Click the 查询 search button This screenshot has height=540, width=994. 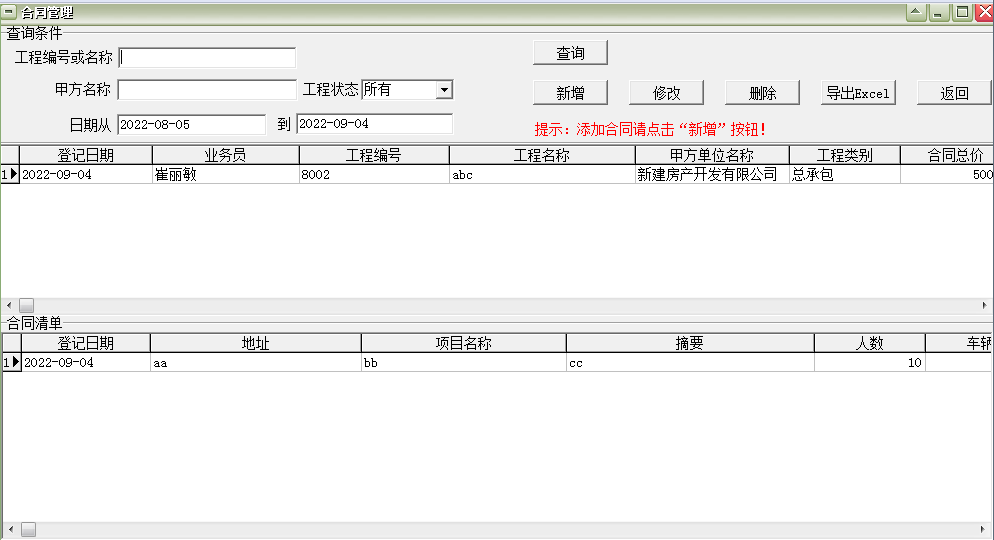[x=570, y=53]
